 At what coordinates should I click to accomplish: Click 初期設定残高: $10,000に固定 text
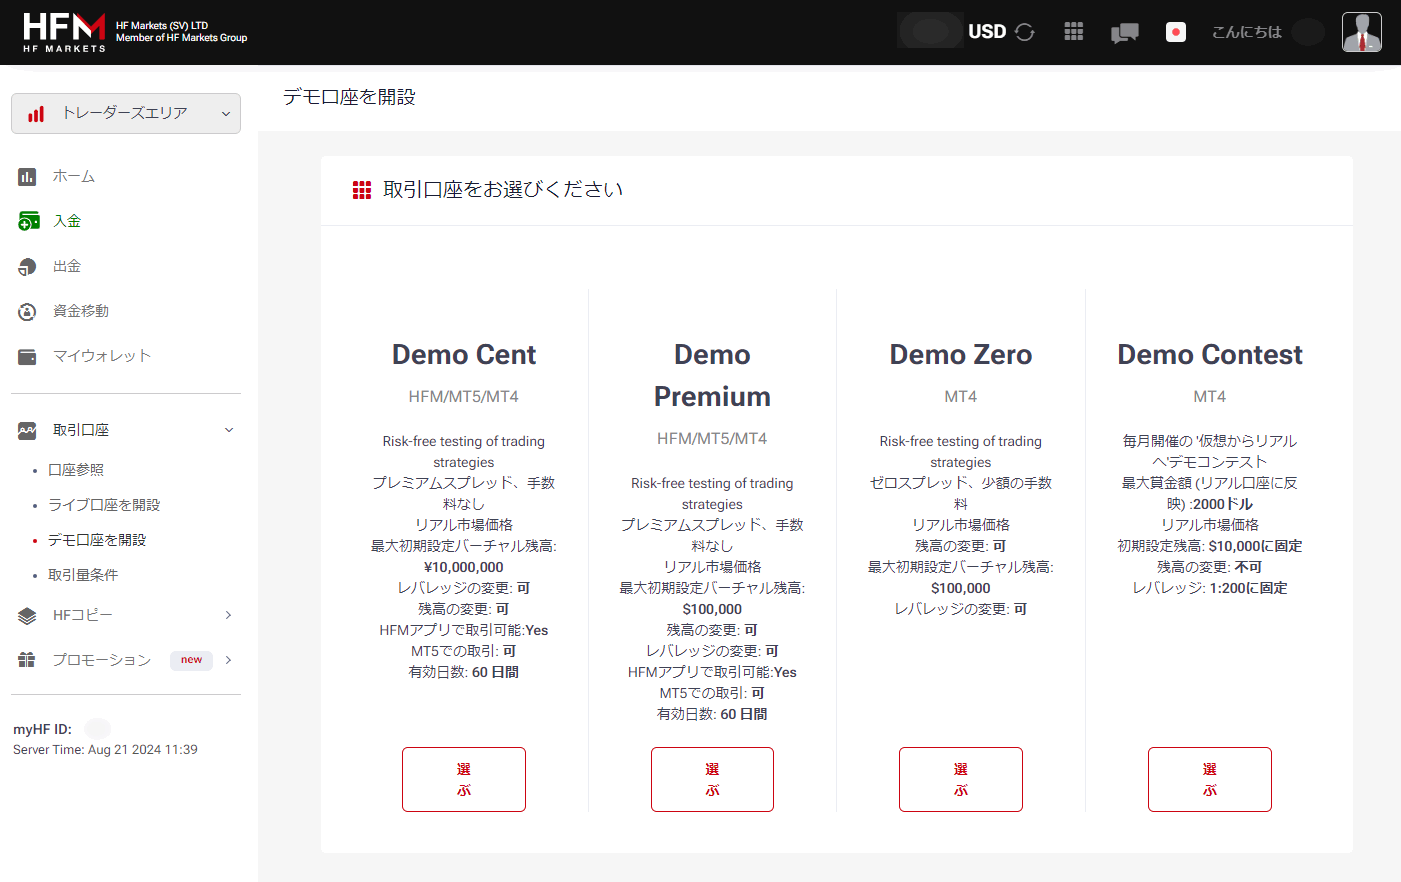1210,546
